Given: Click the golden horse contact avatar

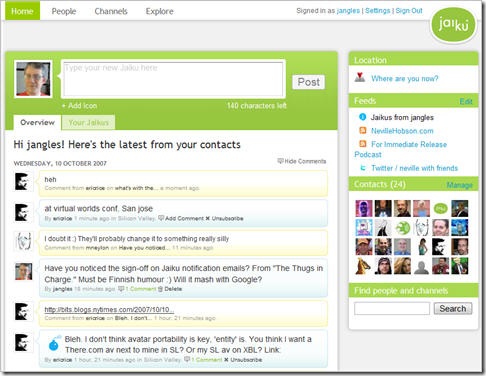Looking at the screenshot, I should pos(364,266).
